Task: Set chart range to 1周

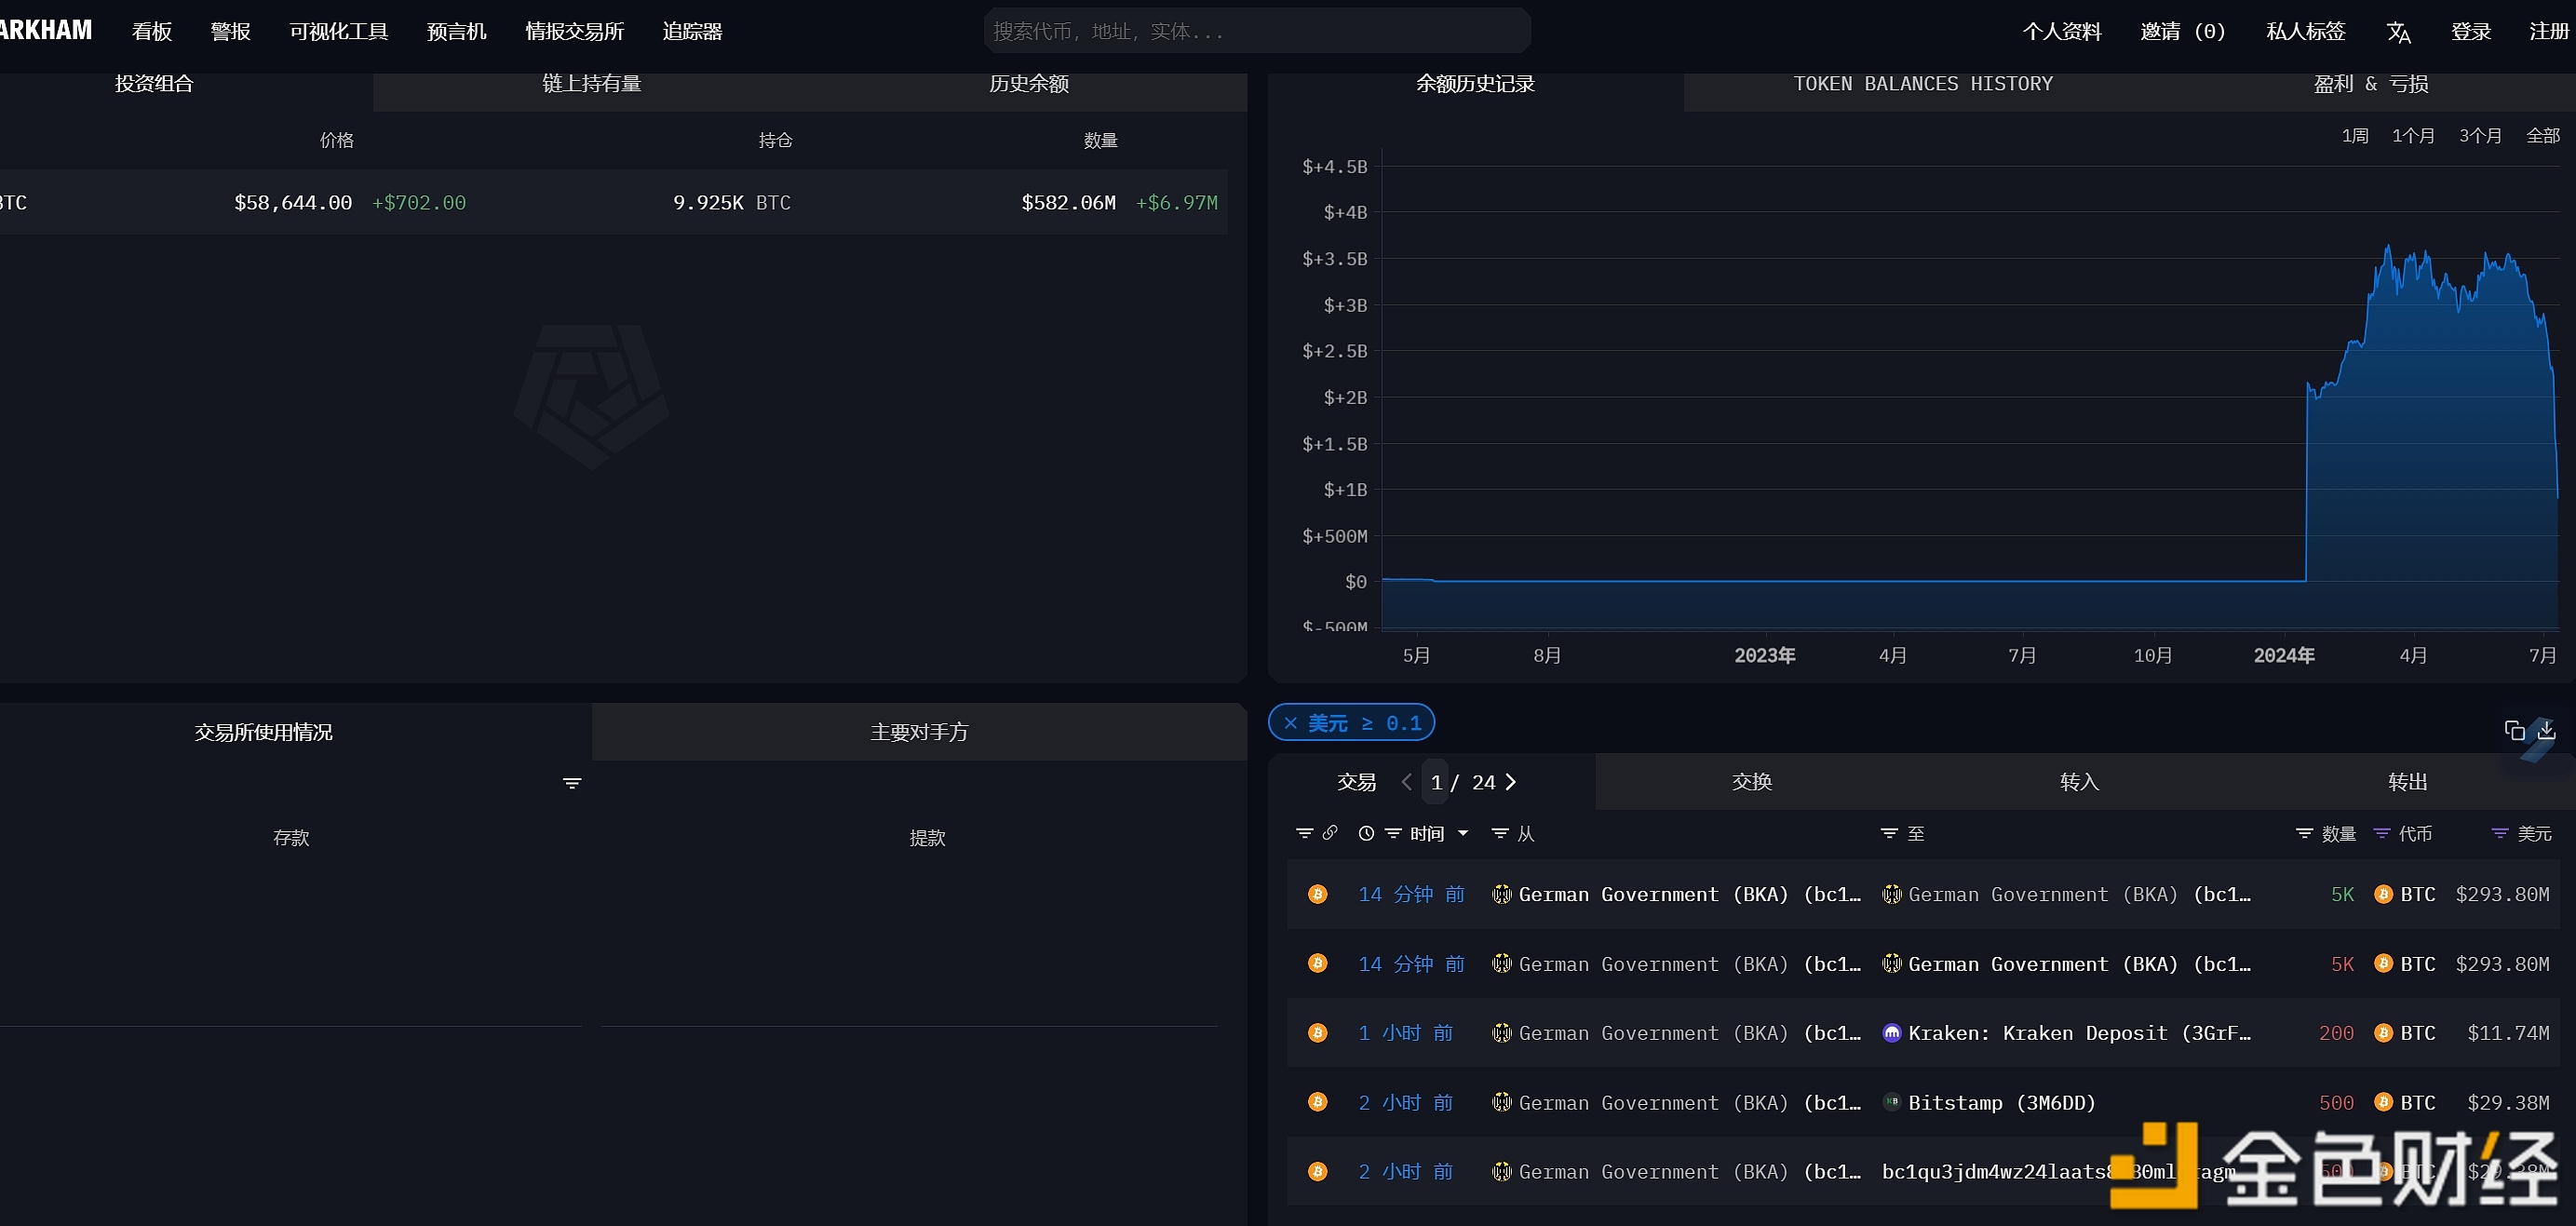Action: pos(2355,136)
